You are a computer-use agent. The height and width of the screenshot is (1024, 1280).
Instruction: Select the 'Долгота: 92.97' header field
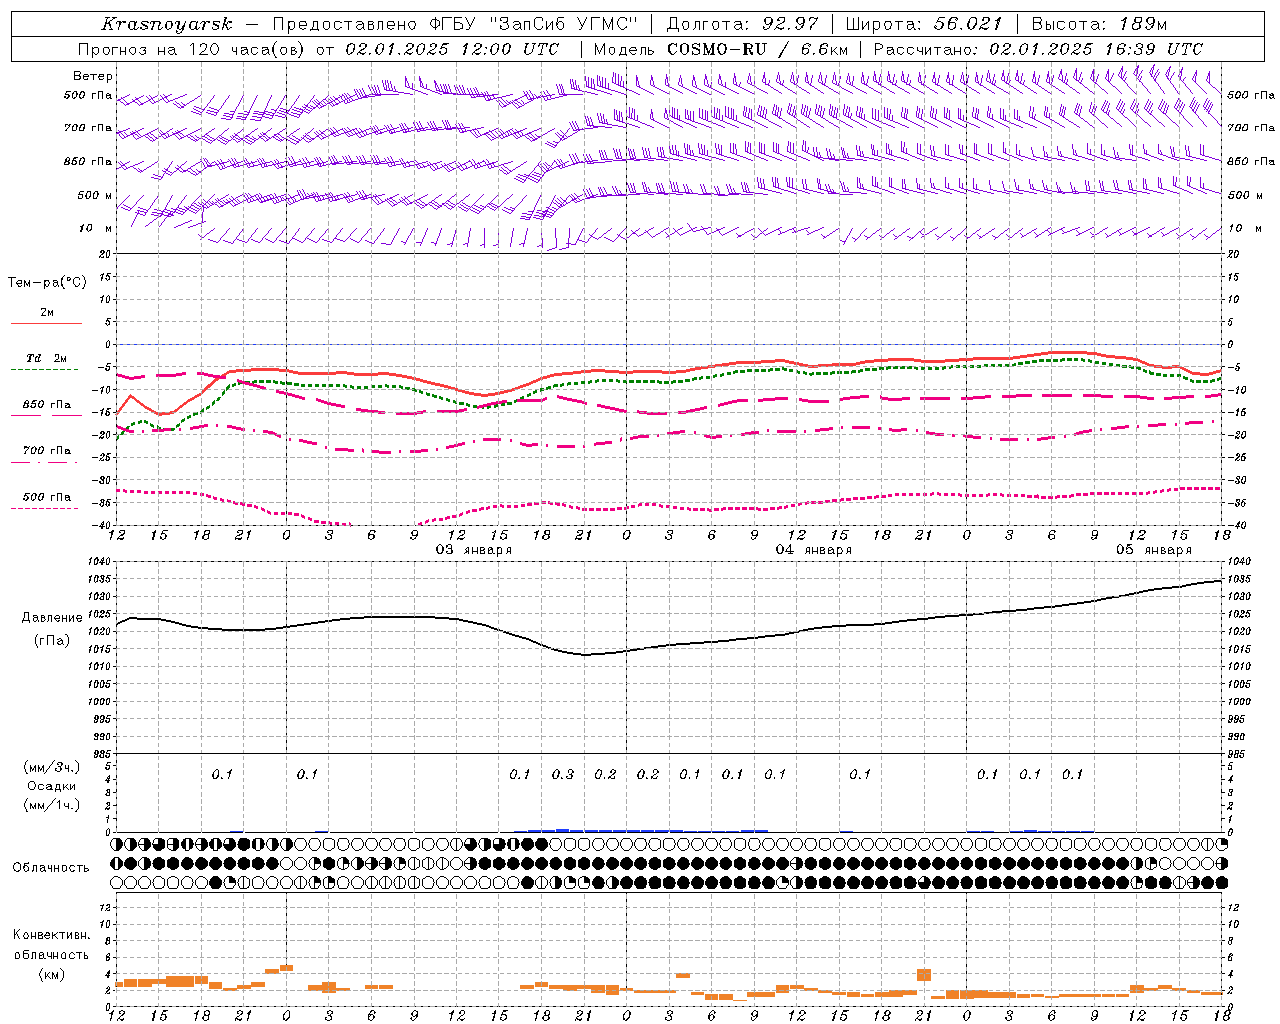tap(741, 24)
